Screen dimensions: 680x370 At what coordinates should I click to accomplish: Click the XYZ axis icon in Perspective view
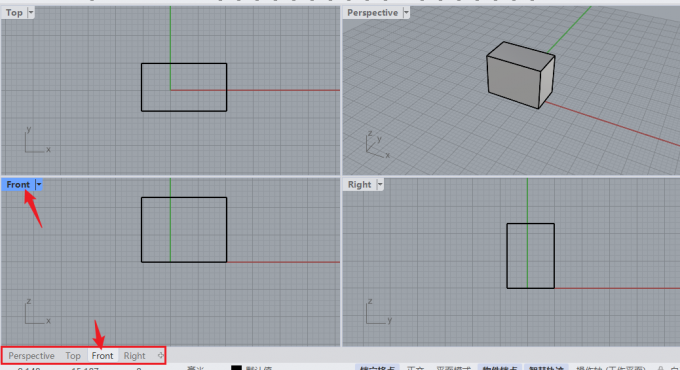377,144
